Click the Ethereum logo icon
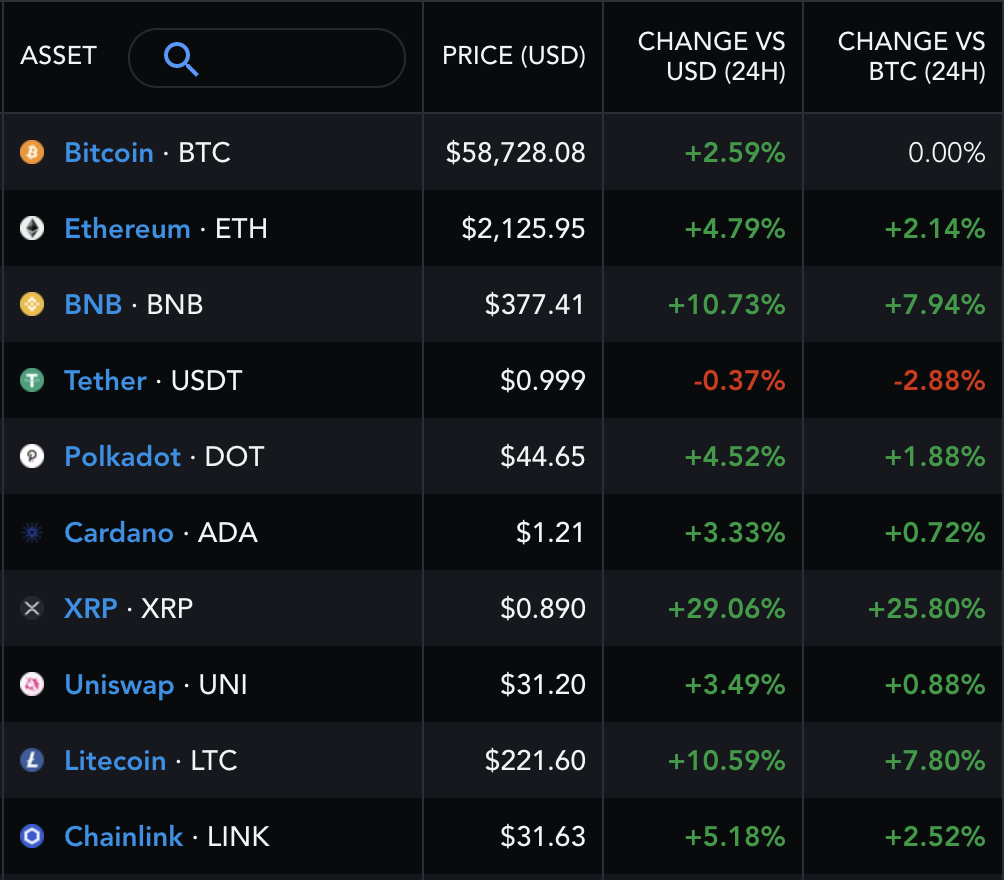 32,229
